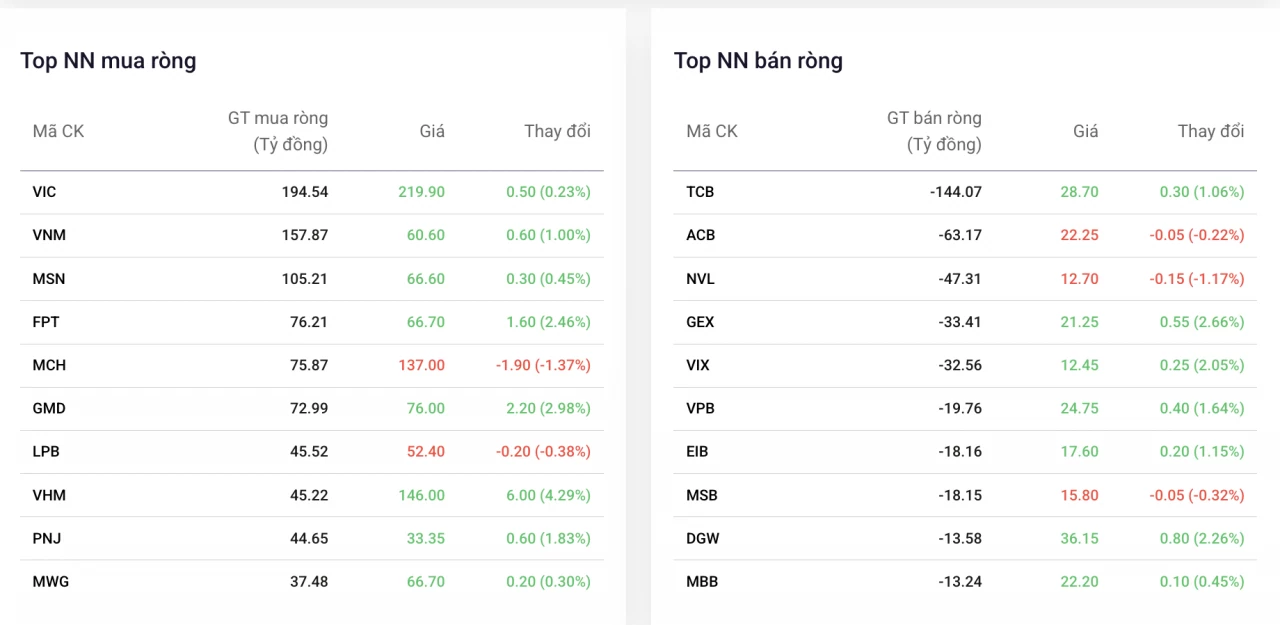
Task: Open FPT stock details
Action: coord(45,322)
